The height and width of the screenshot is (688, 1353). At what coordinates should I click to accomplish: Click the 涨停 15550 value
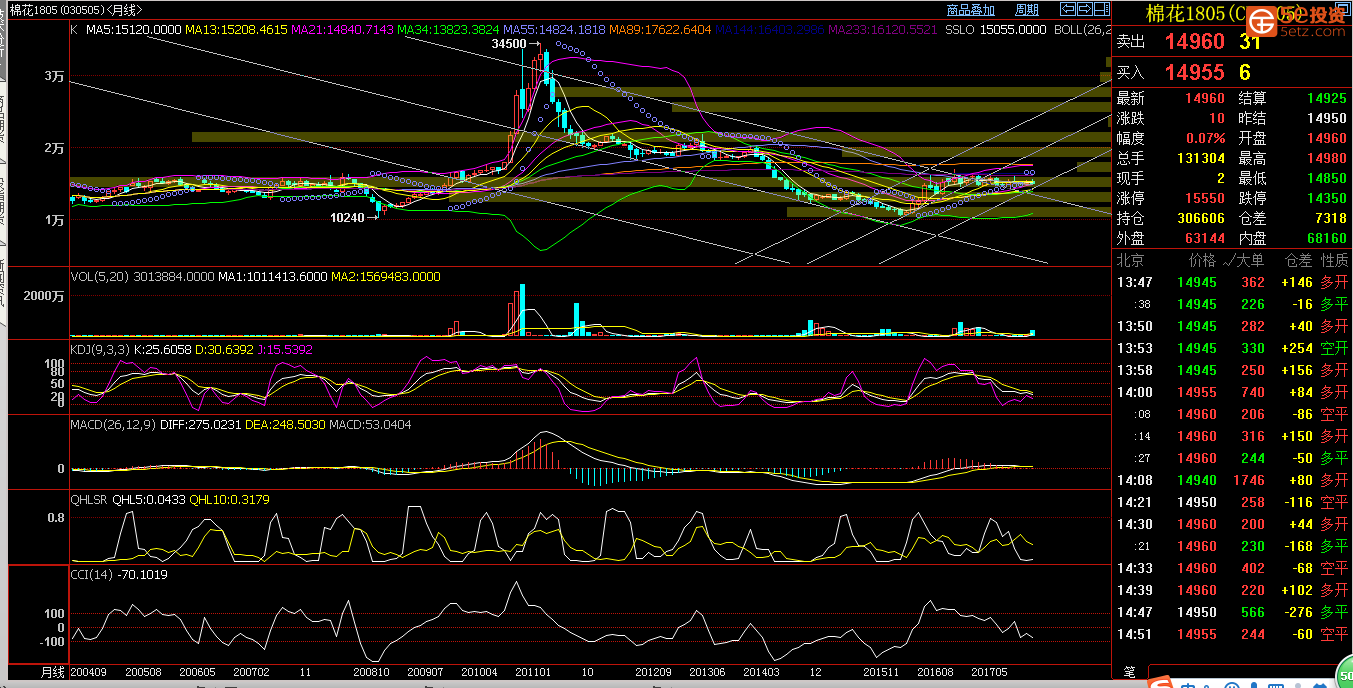pos(1204,198)
